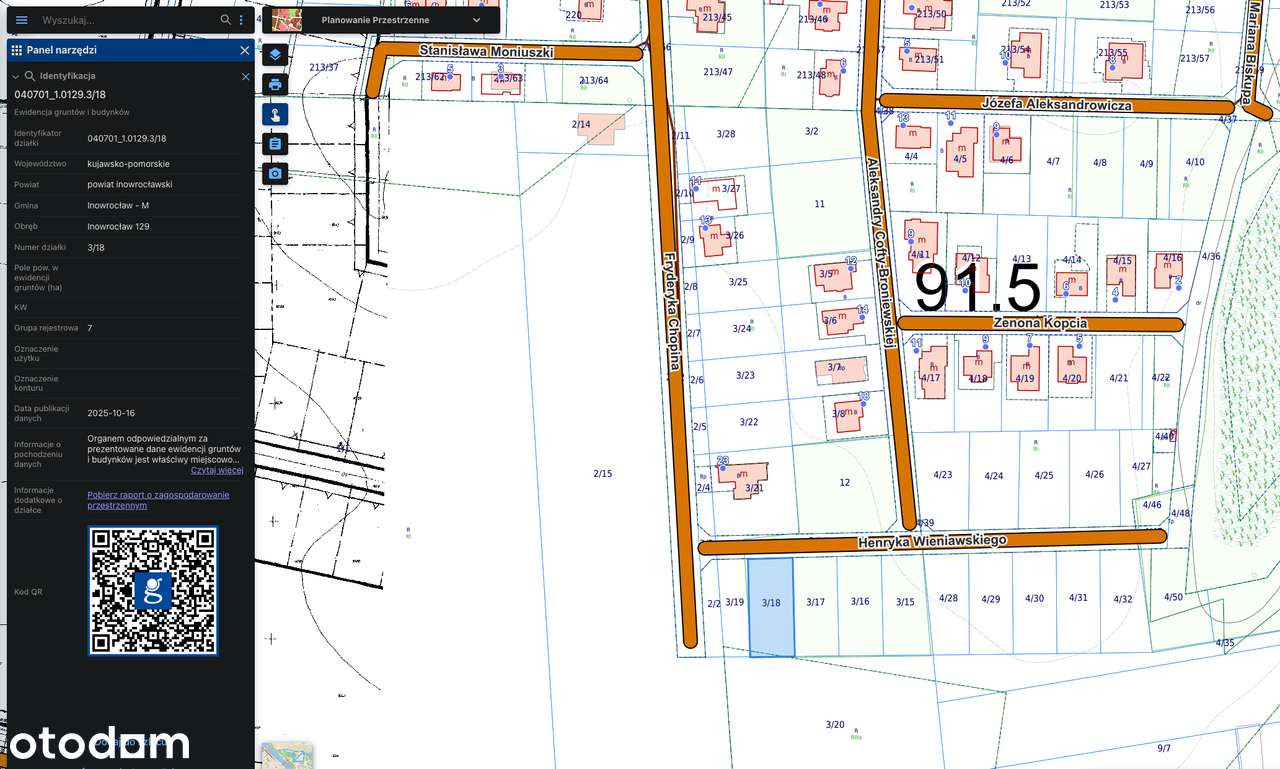
Task: Click parcel 3/16 on the map
Action: pos(860,601)
